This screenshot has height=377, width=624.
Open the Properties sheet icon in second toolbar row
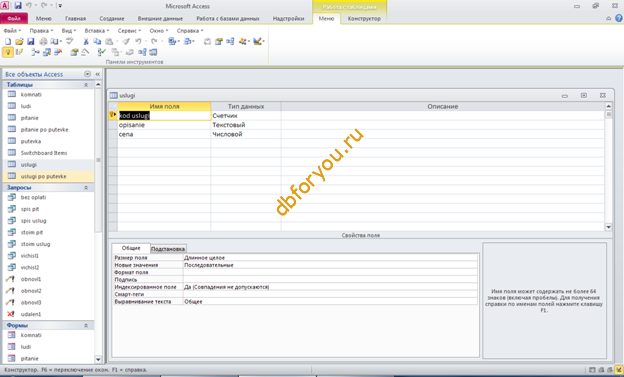click(74, 52)
